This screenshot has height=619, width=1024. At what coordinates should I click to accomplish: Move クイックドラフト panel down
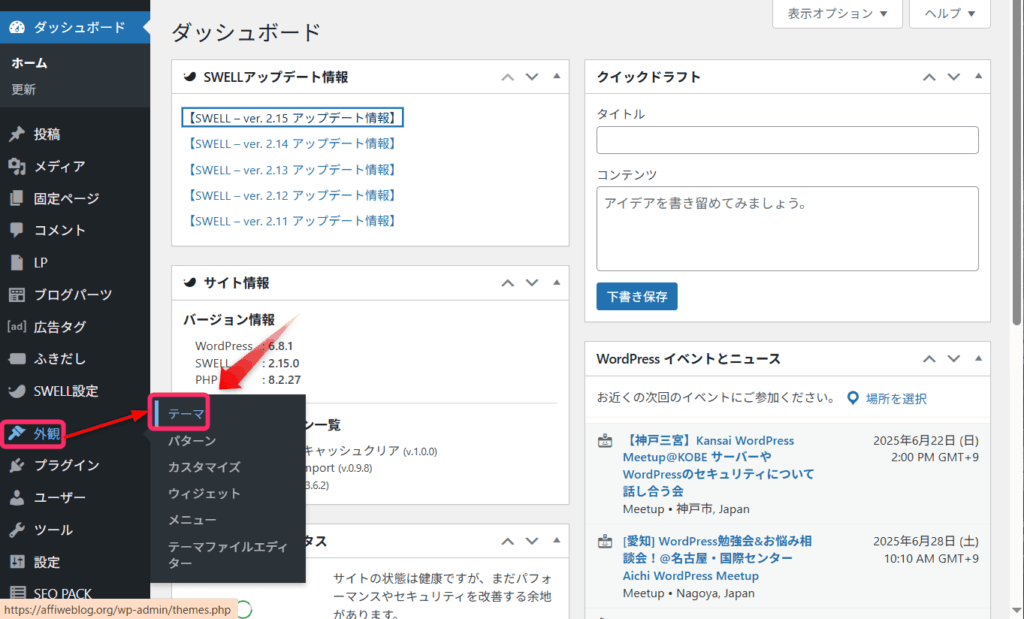pyautogui.click(x=954, y=77)
